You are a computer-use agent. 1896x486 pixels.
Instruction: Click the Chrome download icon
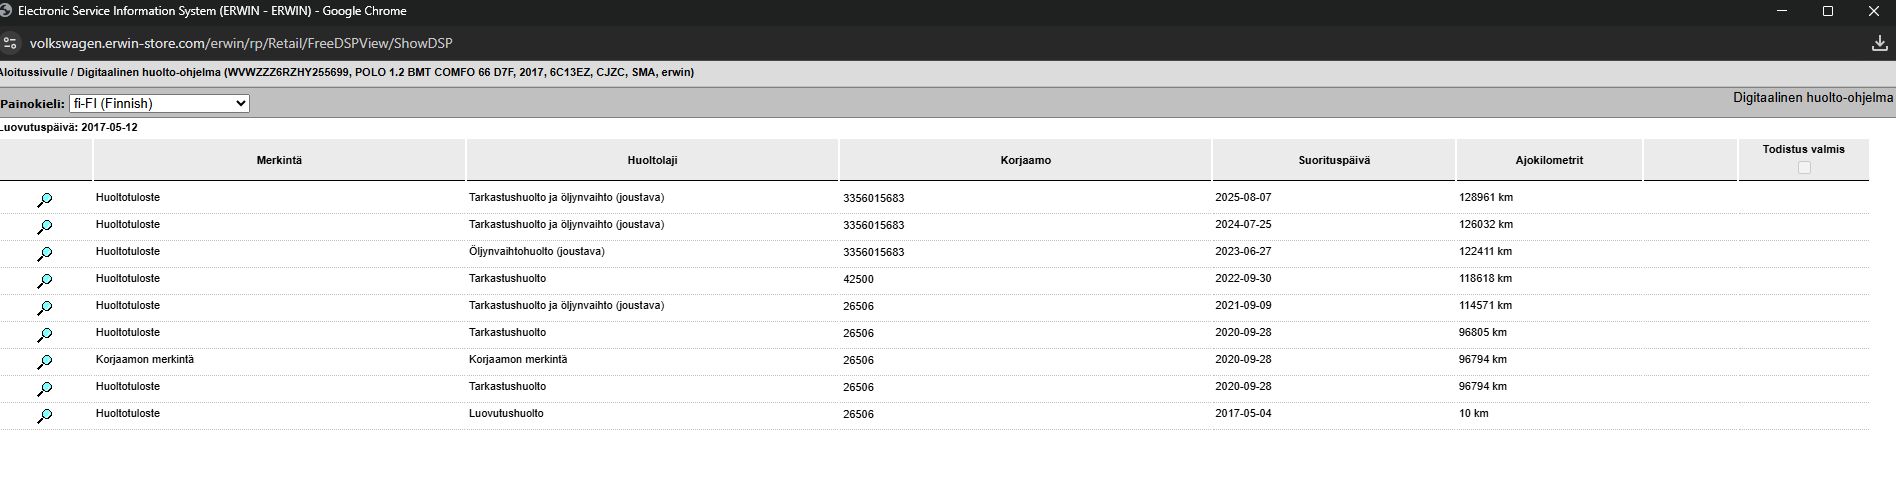point(1878,43)
